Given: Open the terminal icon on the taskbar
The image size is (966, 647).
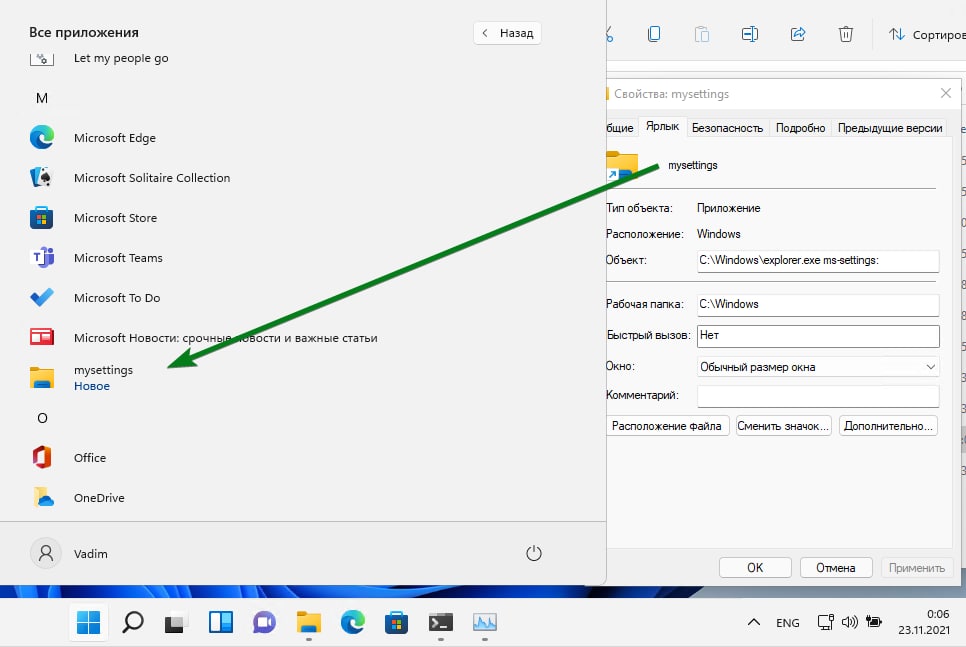Looking at the screenshot, I should pos(440,622).
